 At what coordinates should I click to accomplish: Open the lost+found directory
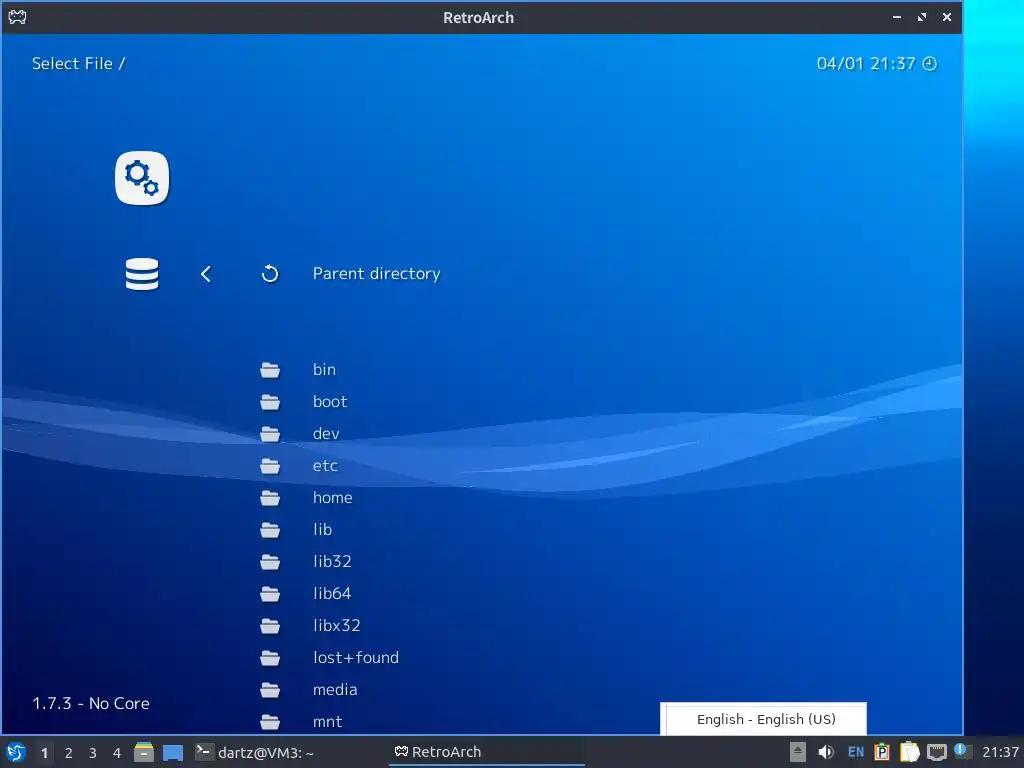(356, 658)
